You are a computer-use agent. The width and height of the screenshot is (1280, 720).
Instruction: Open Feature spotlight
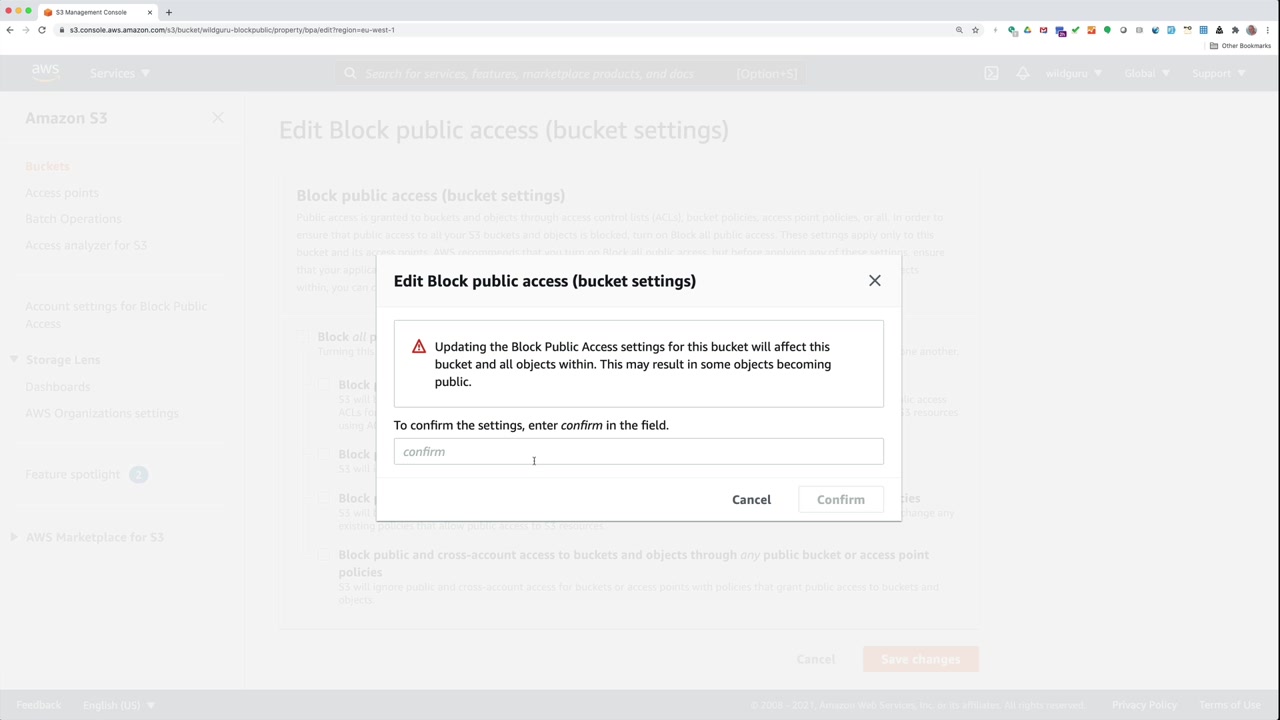(72, 474)
